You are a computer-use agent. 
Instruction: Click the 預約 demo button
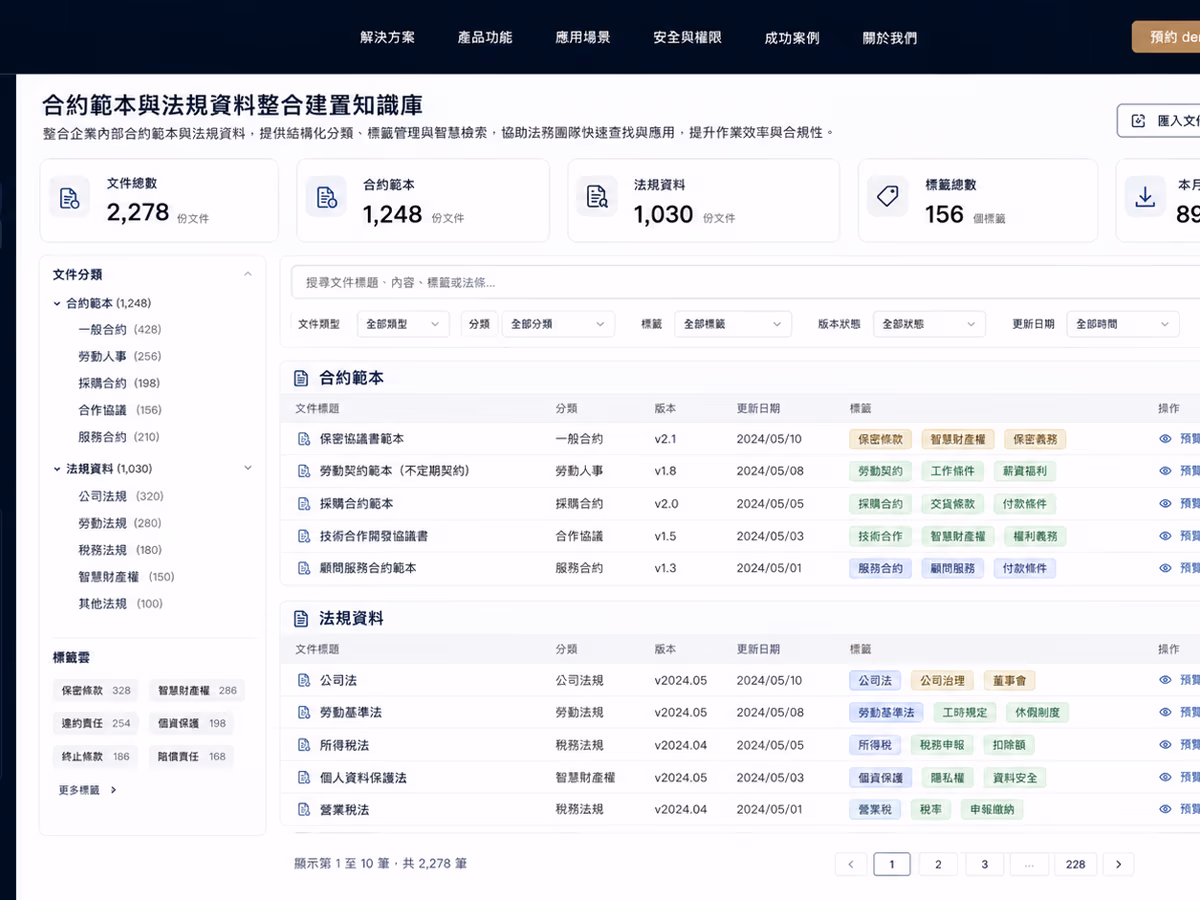[1166, 37]
